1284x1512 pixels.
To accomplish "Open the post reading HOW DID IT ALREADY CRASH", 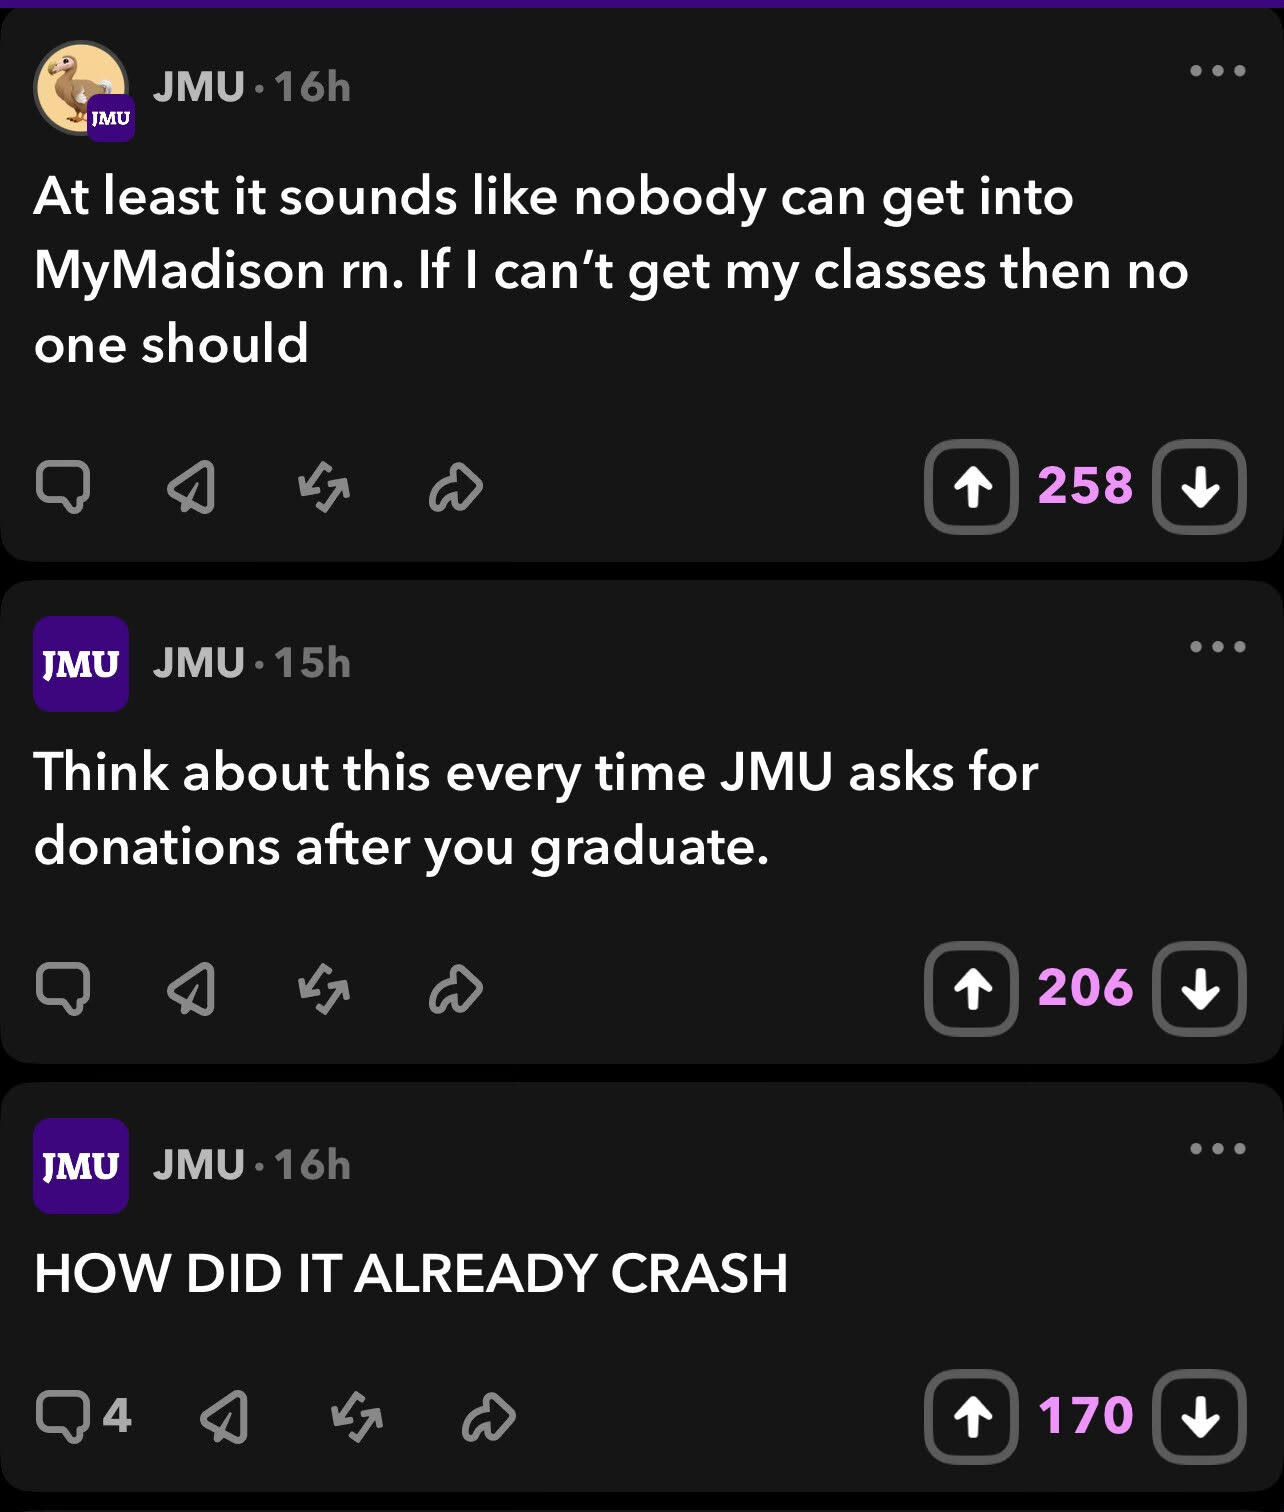I will 411,1273.
